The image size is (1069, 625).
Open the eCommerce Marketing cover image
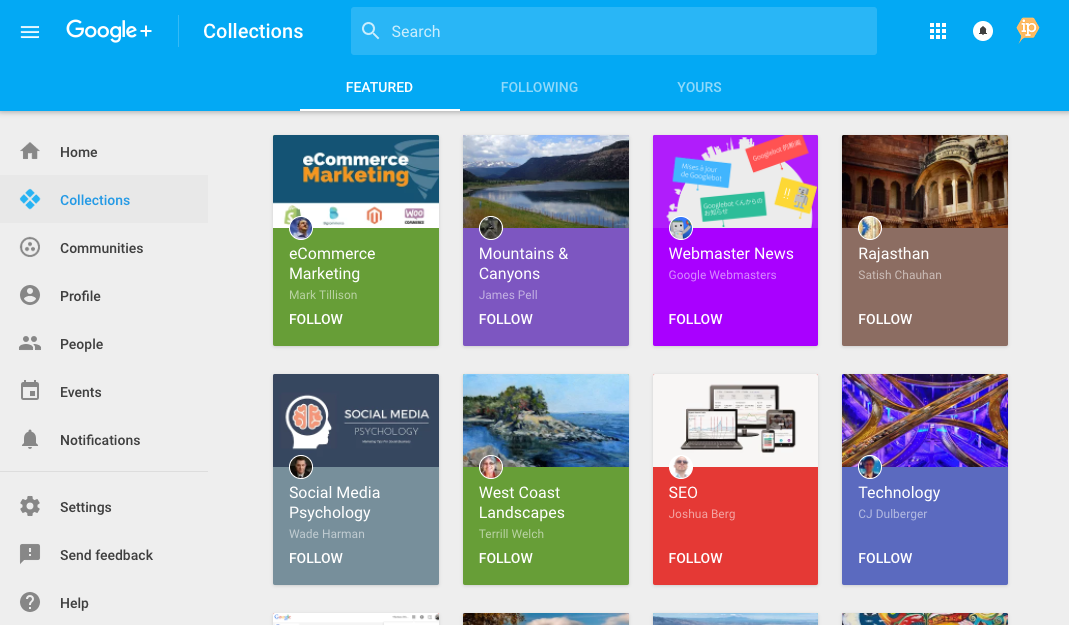coord(356,181)
